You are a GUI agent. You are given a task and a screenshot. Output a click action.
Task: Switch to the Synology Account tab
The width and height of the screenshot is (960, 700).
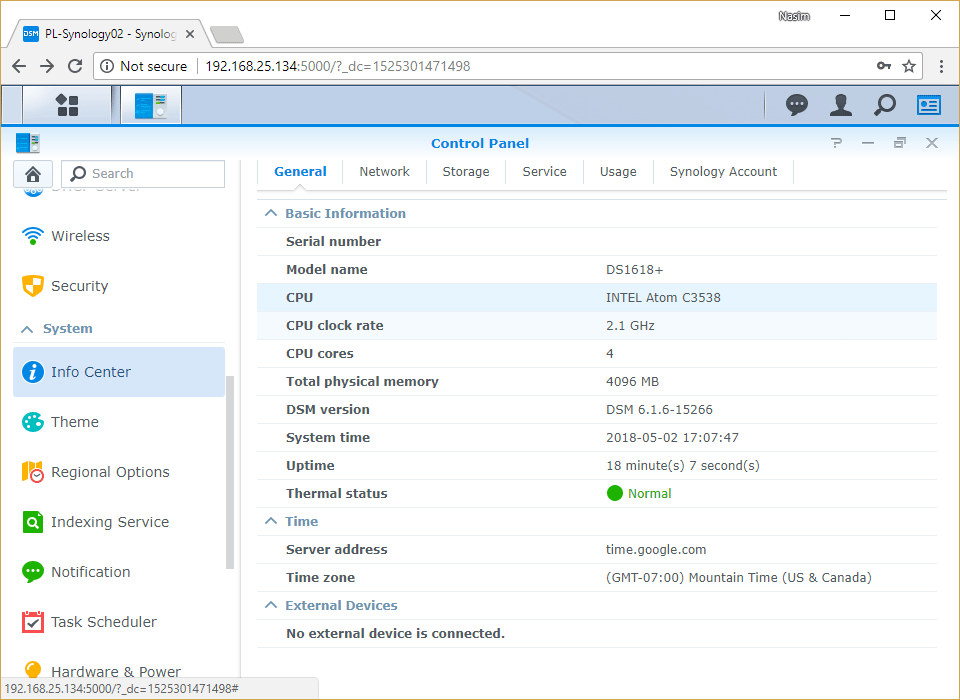[x=723, y=171]
